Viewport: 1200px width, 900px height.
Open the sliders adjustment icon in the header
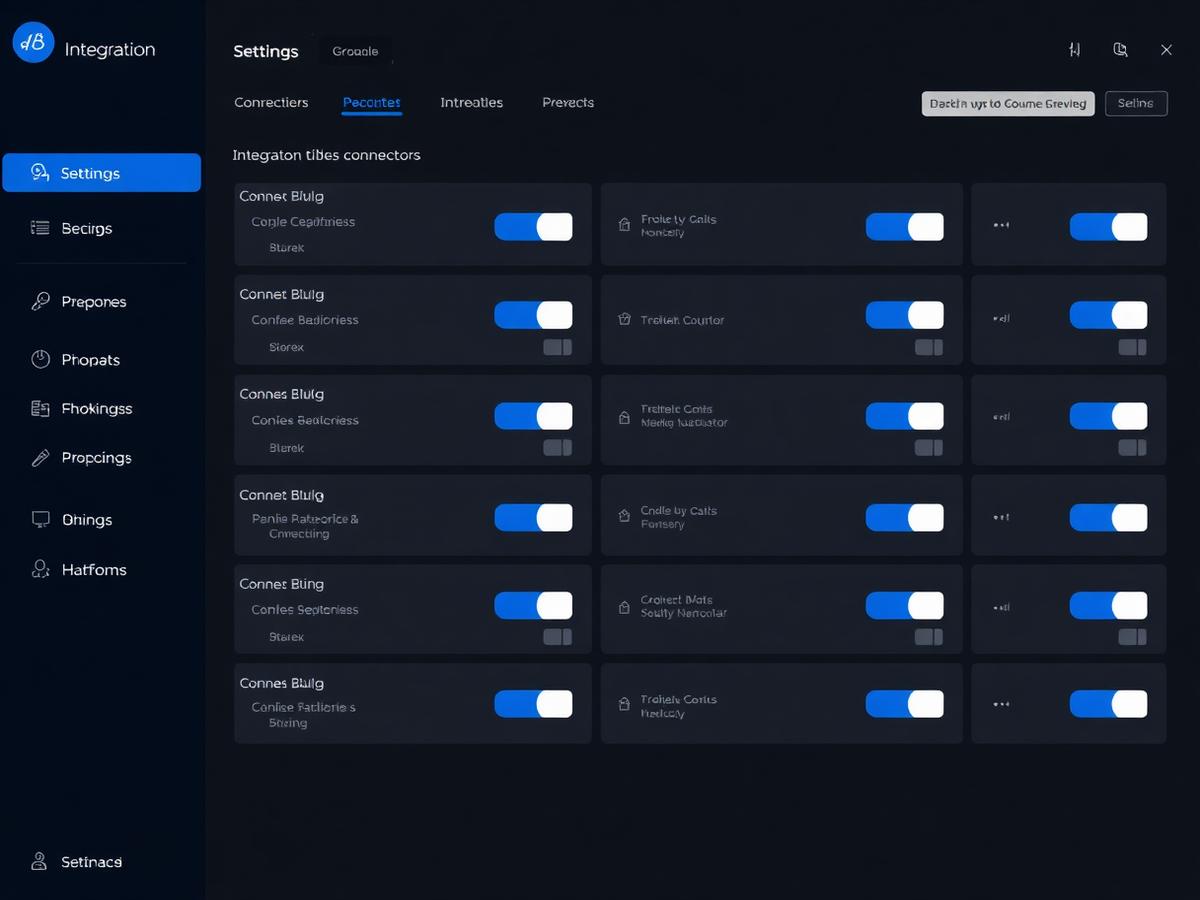[x=1074, y=50]
